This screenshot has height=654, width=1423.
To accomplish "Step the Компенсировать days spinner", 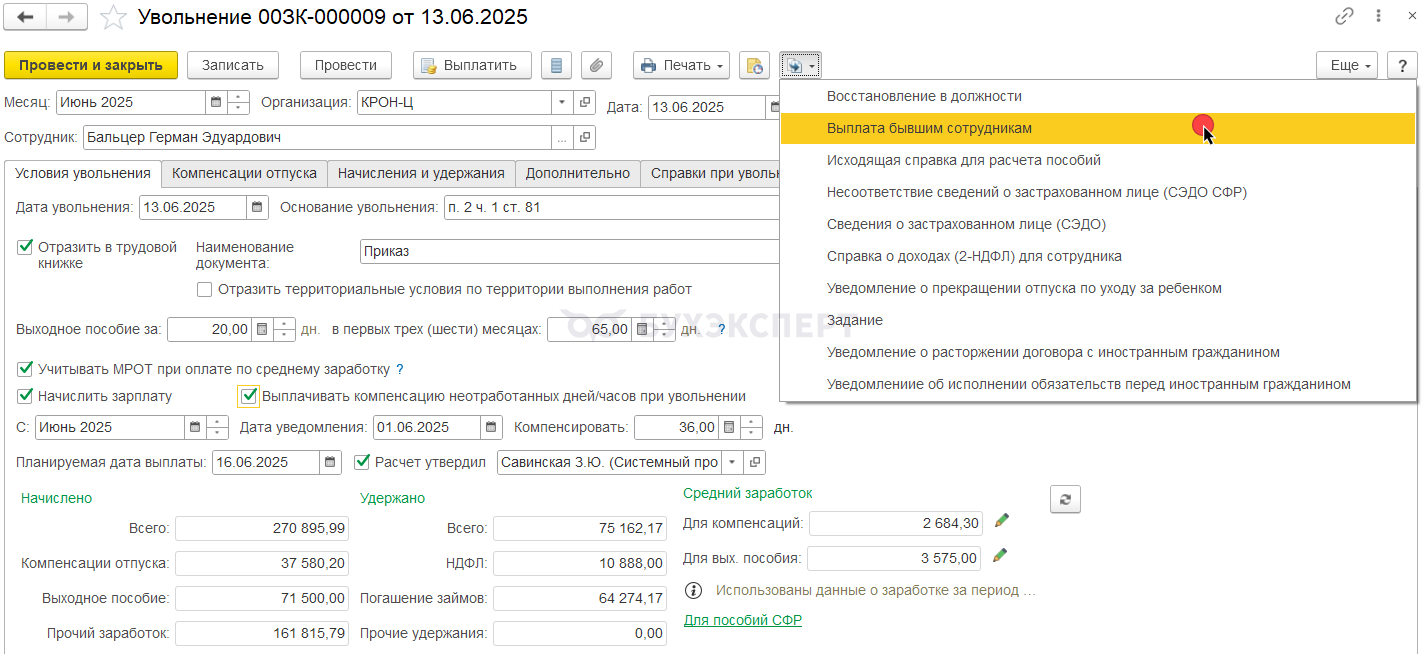I will [x=752, y=427].
